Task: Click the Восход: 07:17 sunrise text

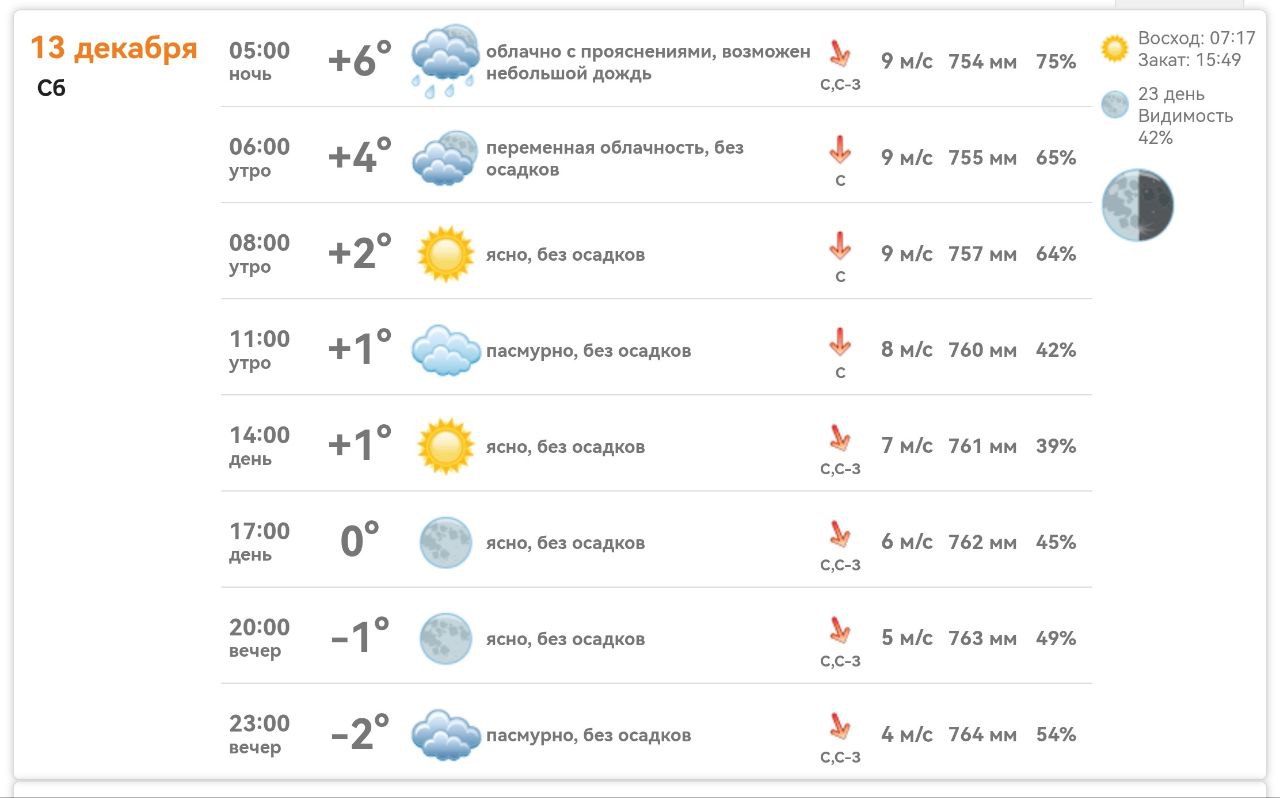Action: pos(1196,39)
